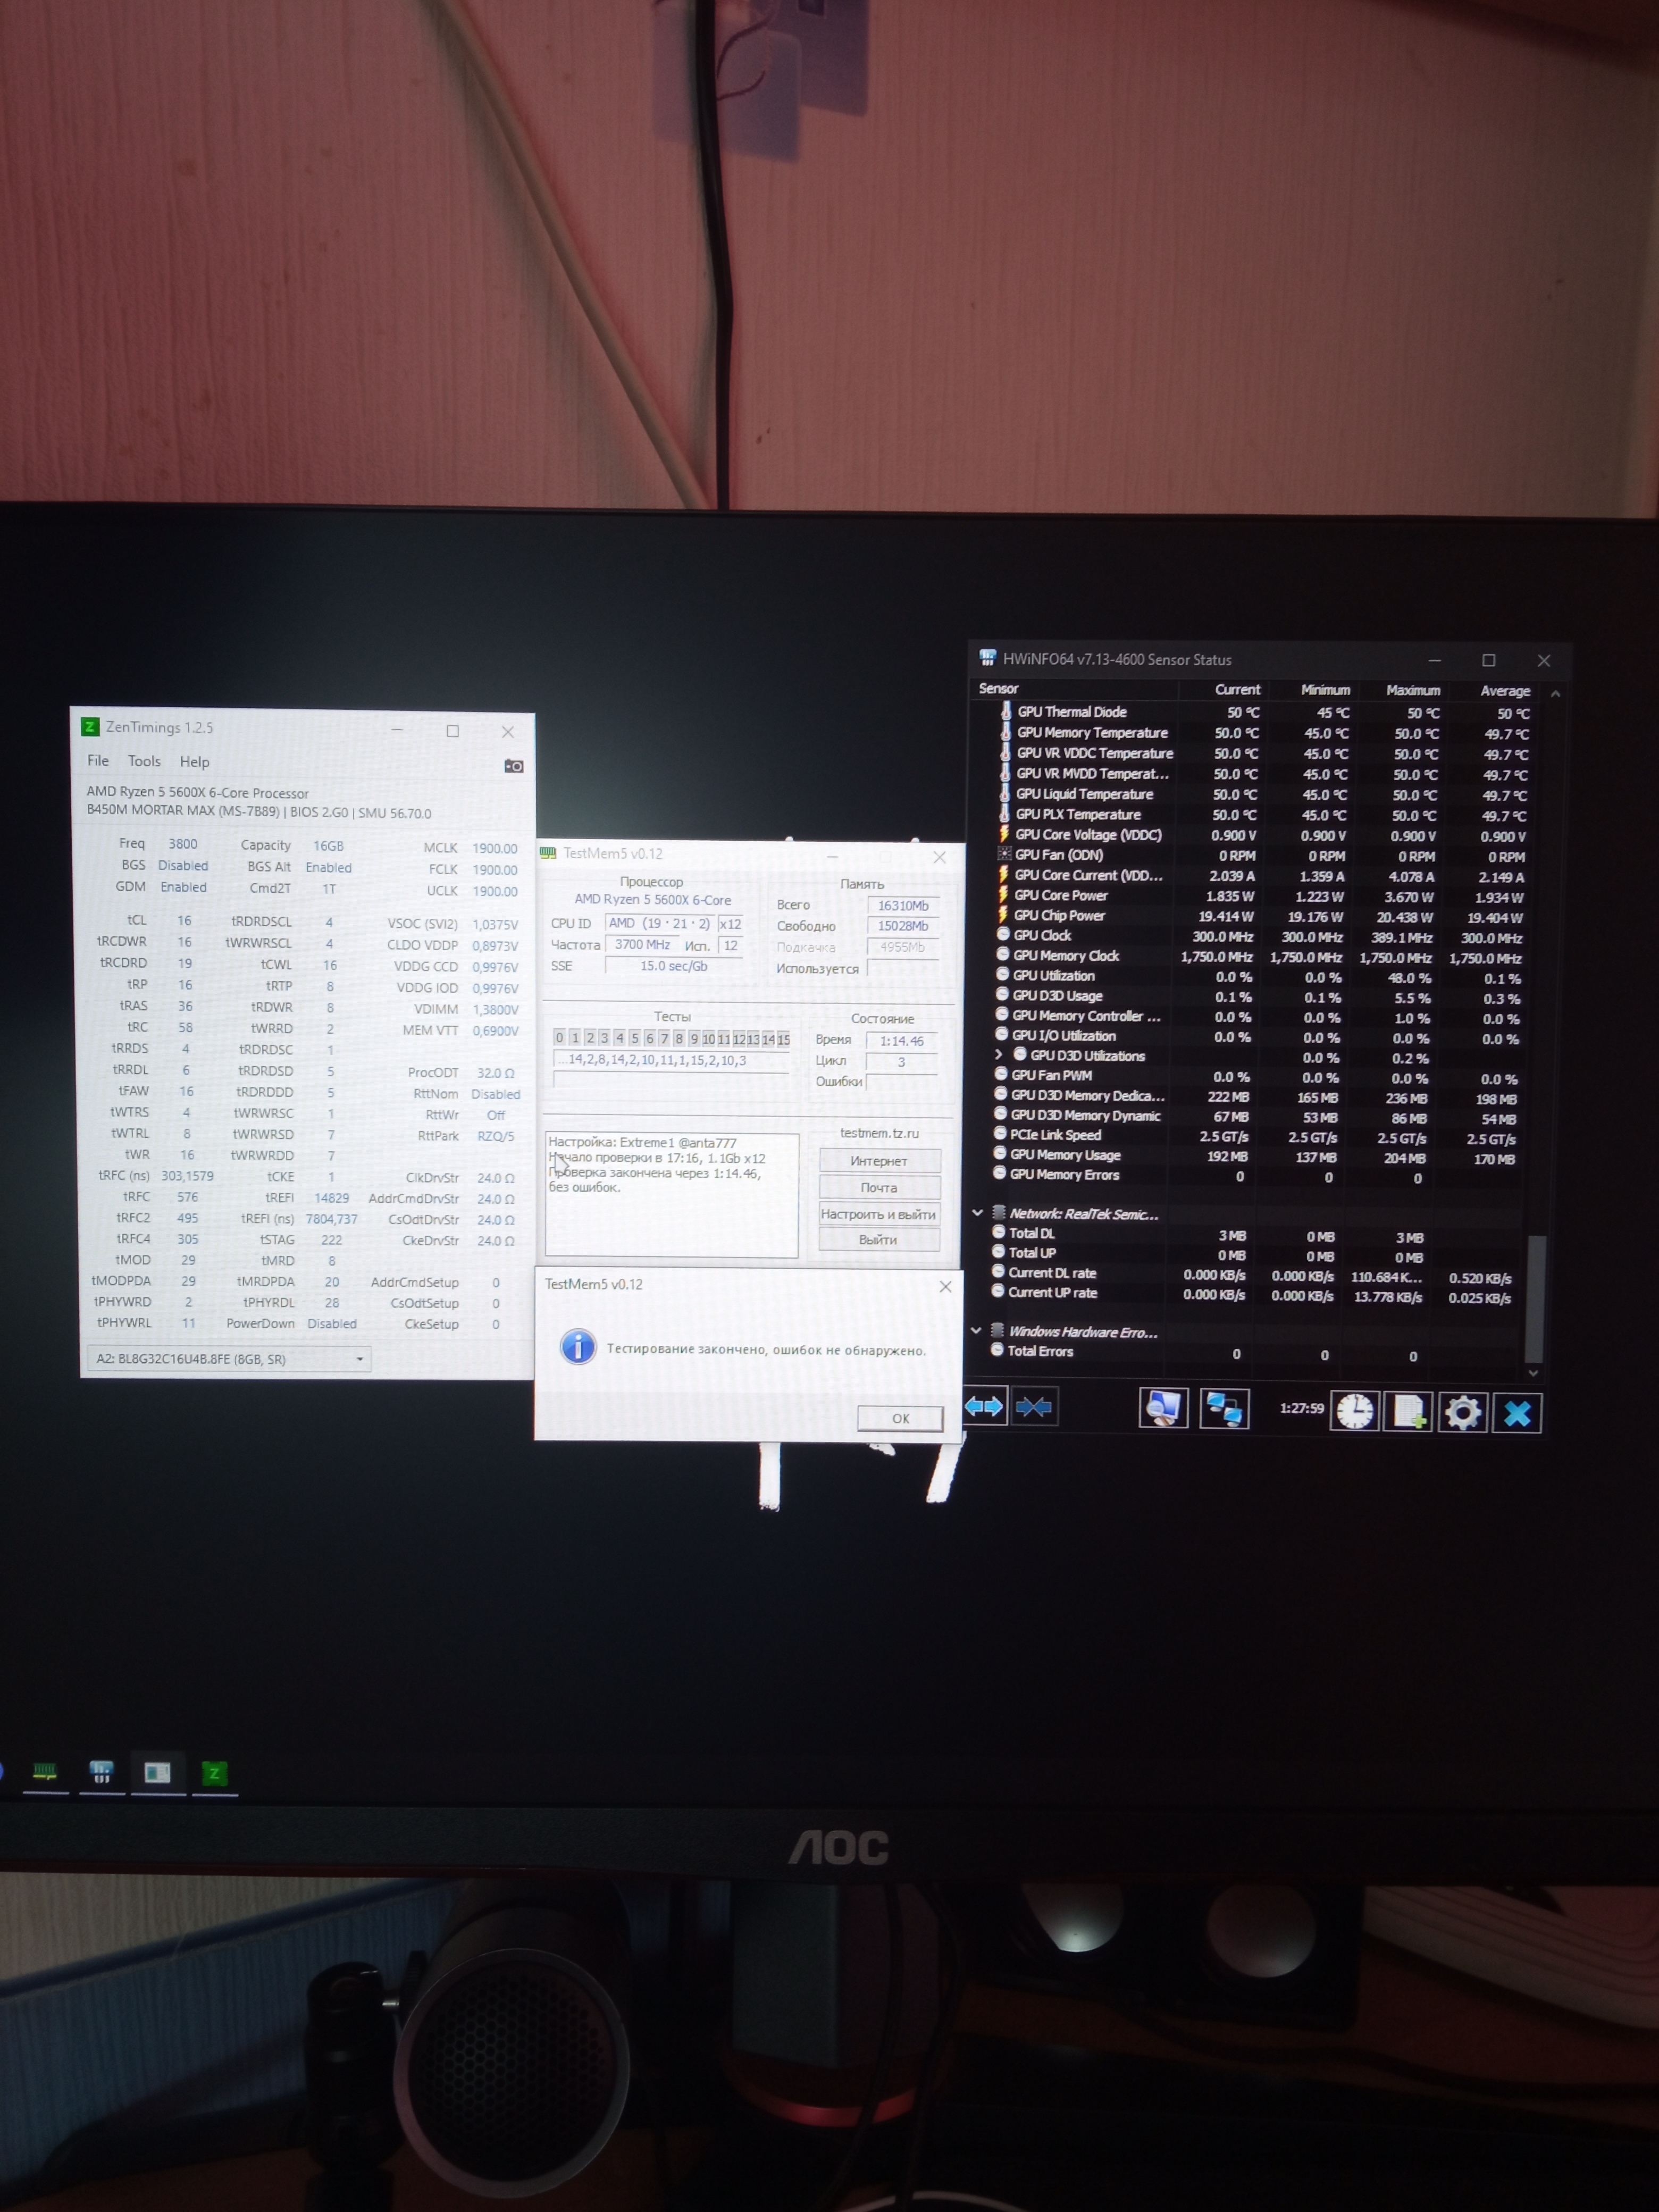Collapse Network RealTek sensor group

coord(977,1213)
